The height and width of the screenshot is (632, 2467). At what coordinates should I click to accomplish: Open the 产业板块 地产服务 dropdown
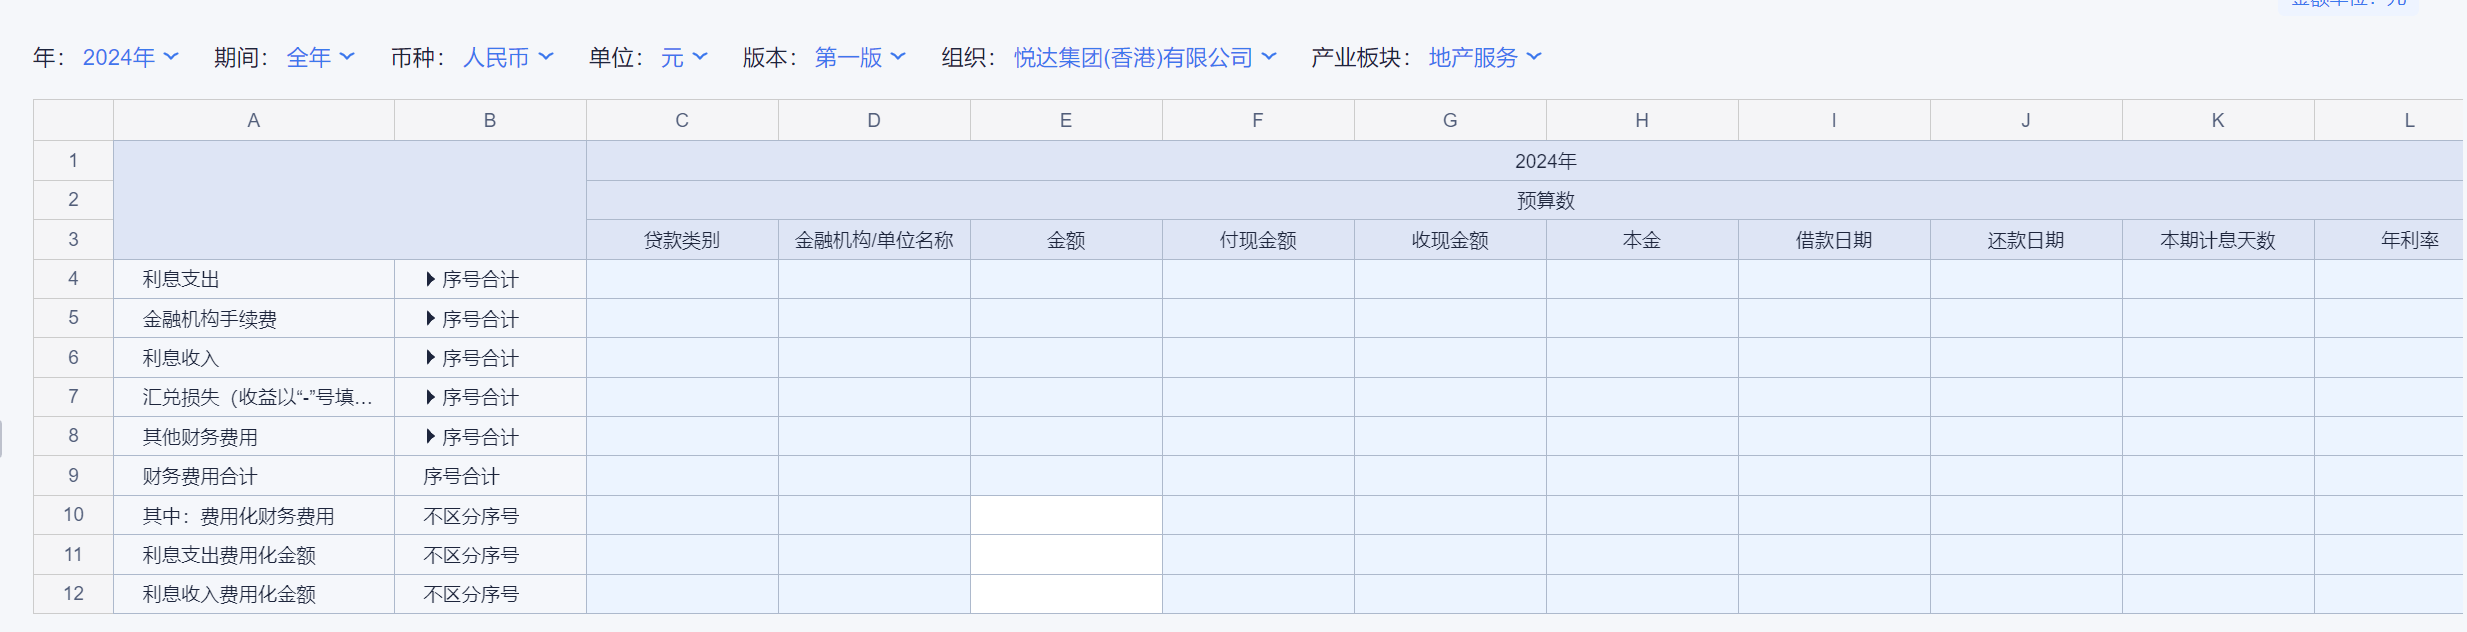[x=1485, y=58]
